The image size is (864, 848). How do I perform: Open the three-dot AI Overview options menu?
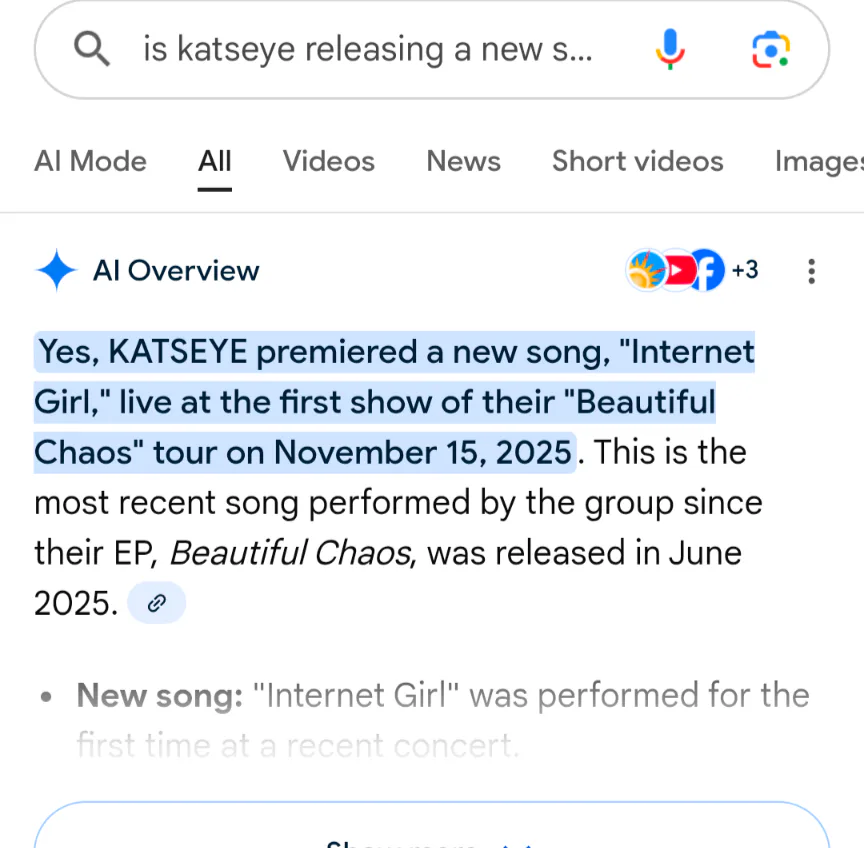click(x=811, y=271)
